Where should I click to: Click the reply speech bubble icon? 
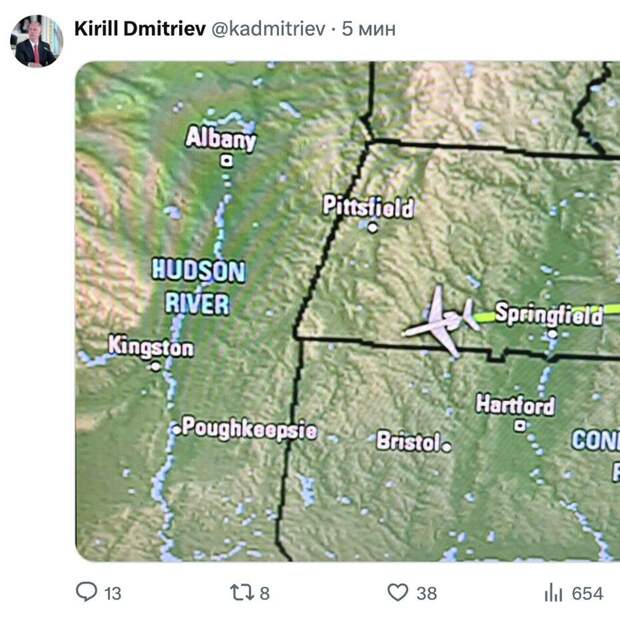[x=88, y=593]
